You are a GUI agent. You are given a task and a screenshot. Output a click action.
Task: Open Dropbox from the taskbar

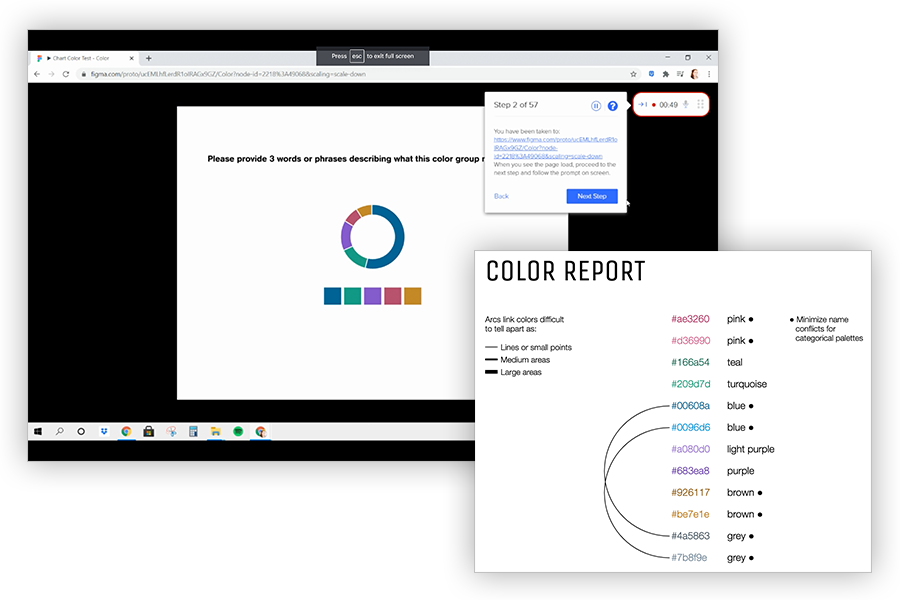pyautogui.click(x=104, y=431)
